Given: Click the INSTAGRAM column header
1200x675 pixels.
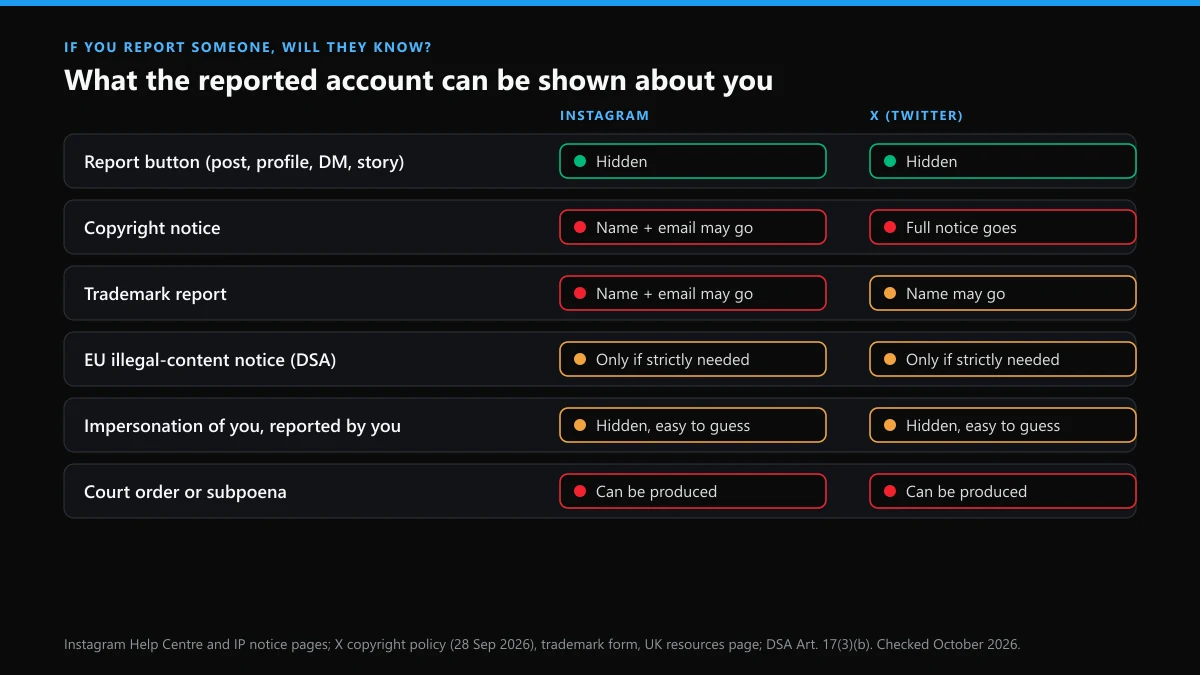Looking at the screenshot, I should point(604,116).
